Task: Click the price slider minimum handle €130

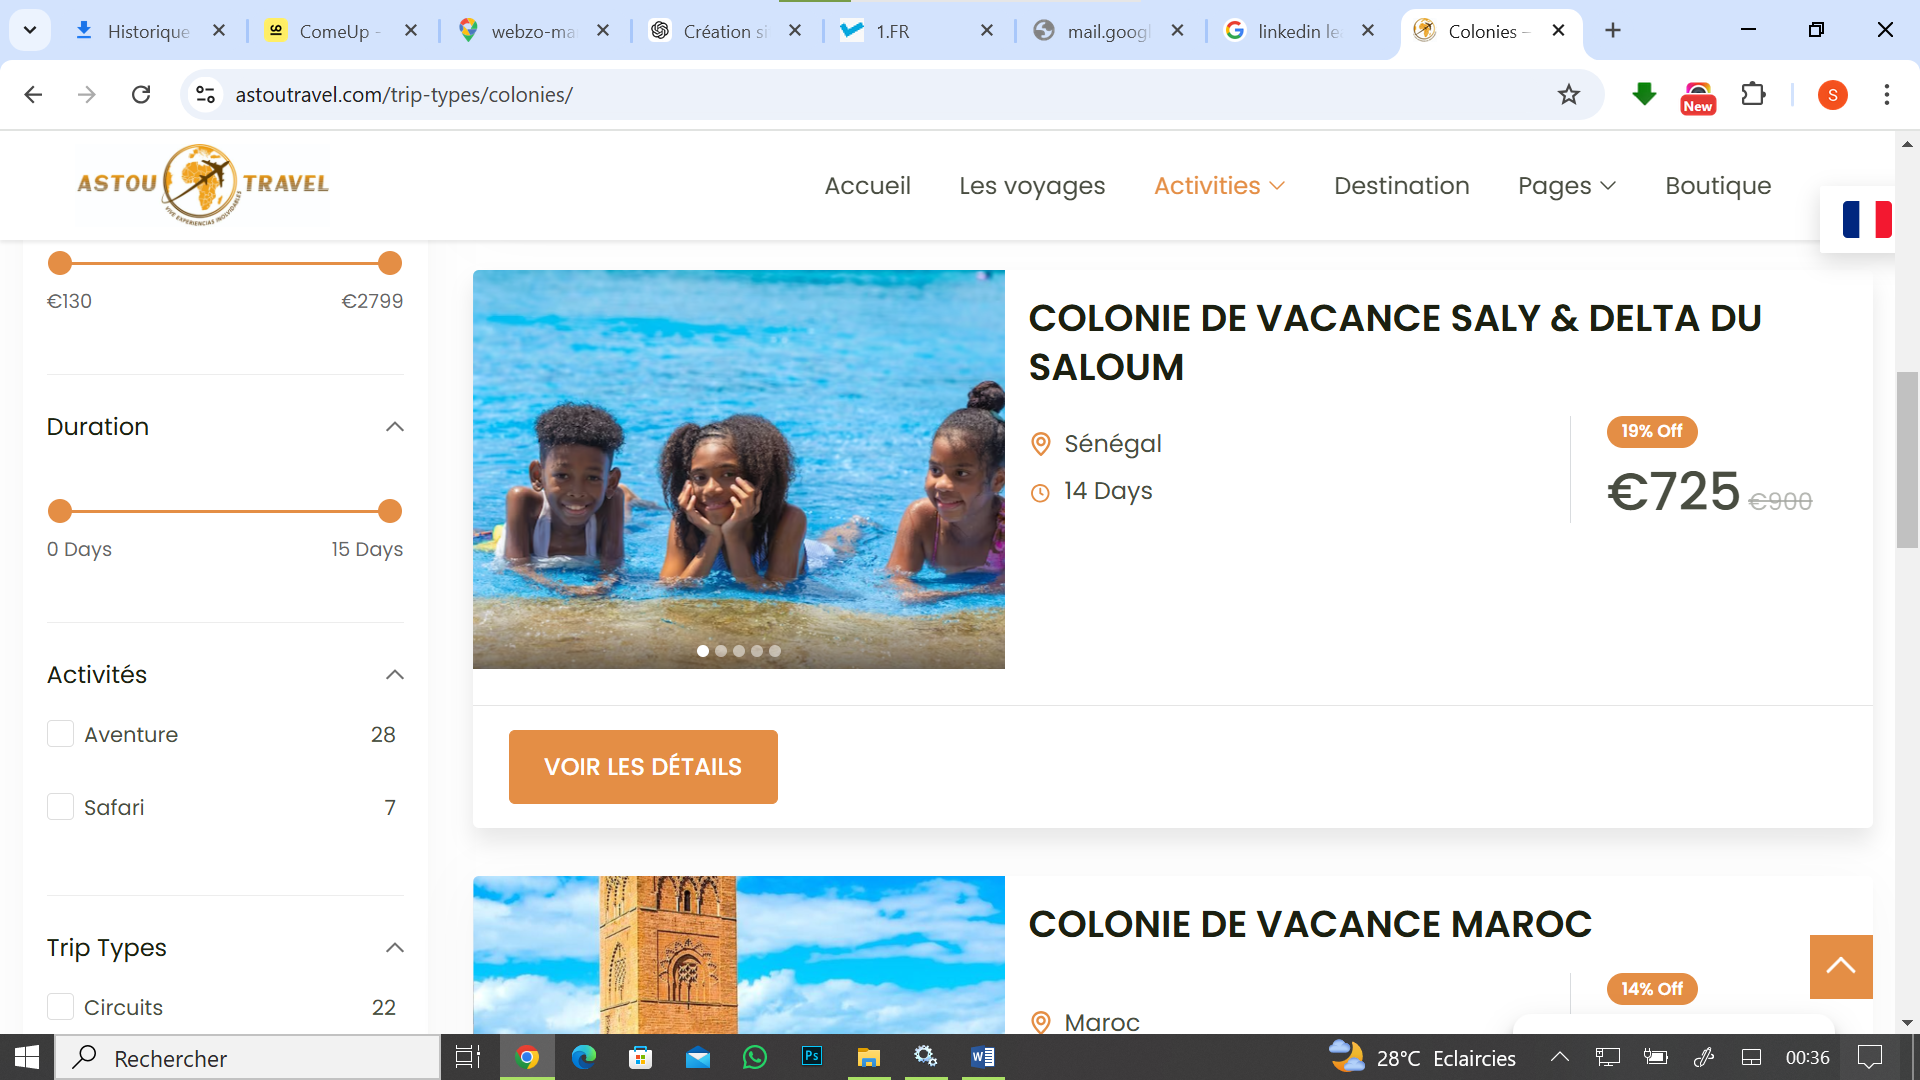Action: [60, 263]
